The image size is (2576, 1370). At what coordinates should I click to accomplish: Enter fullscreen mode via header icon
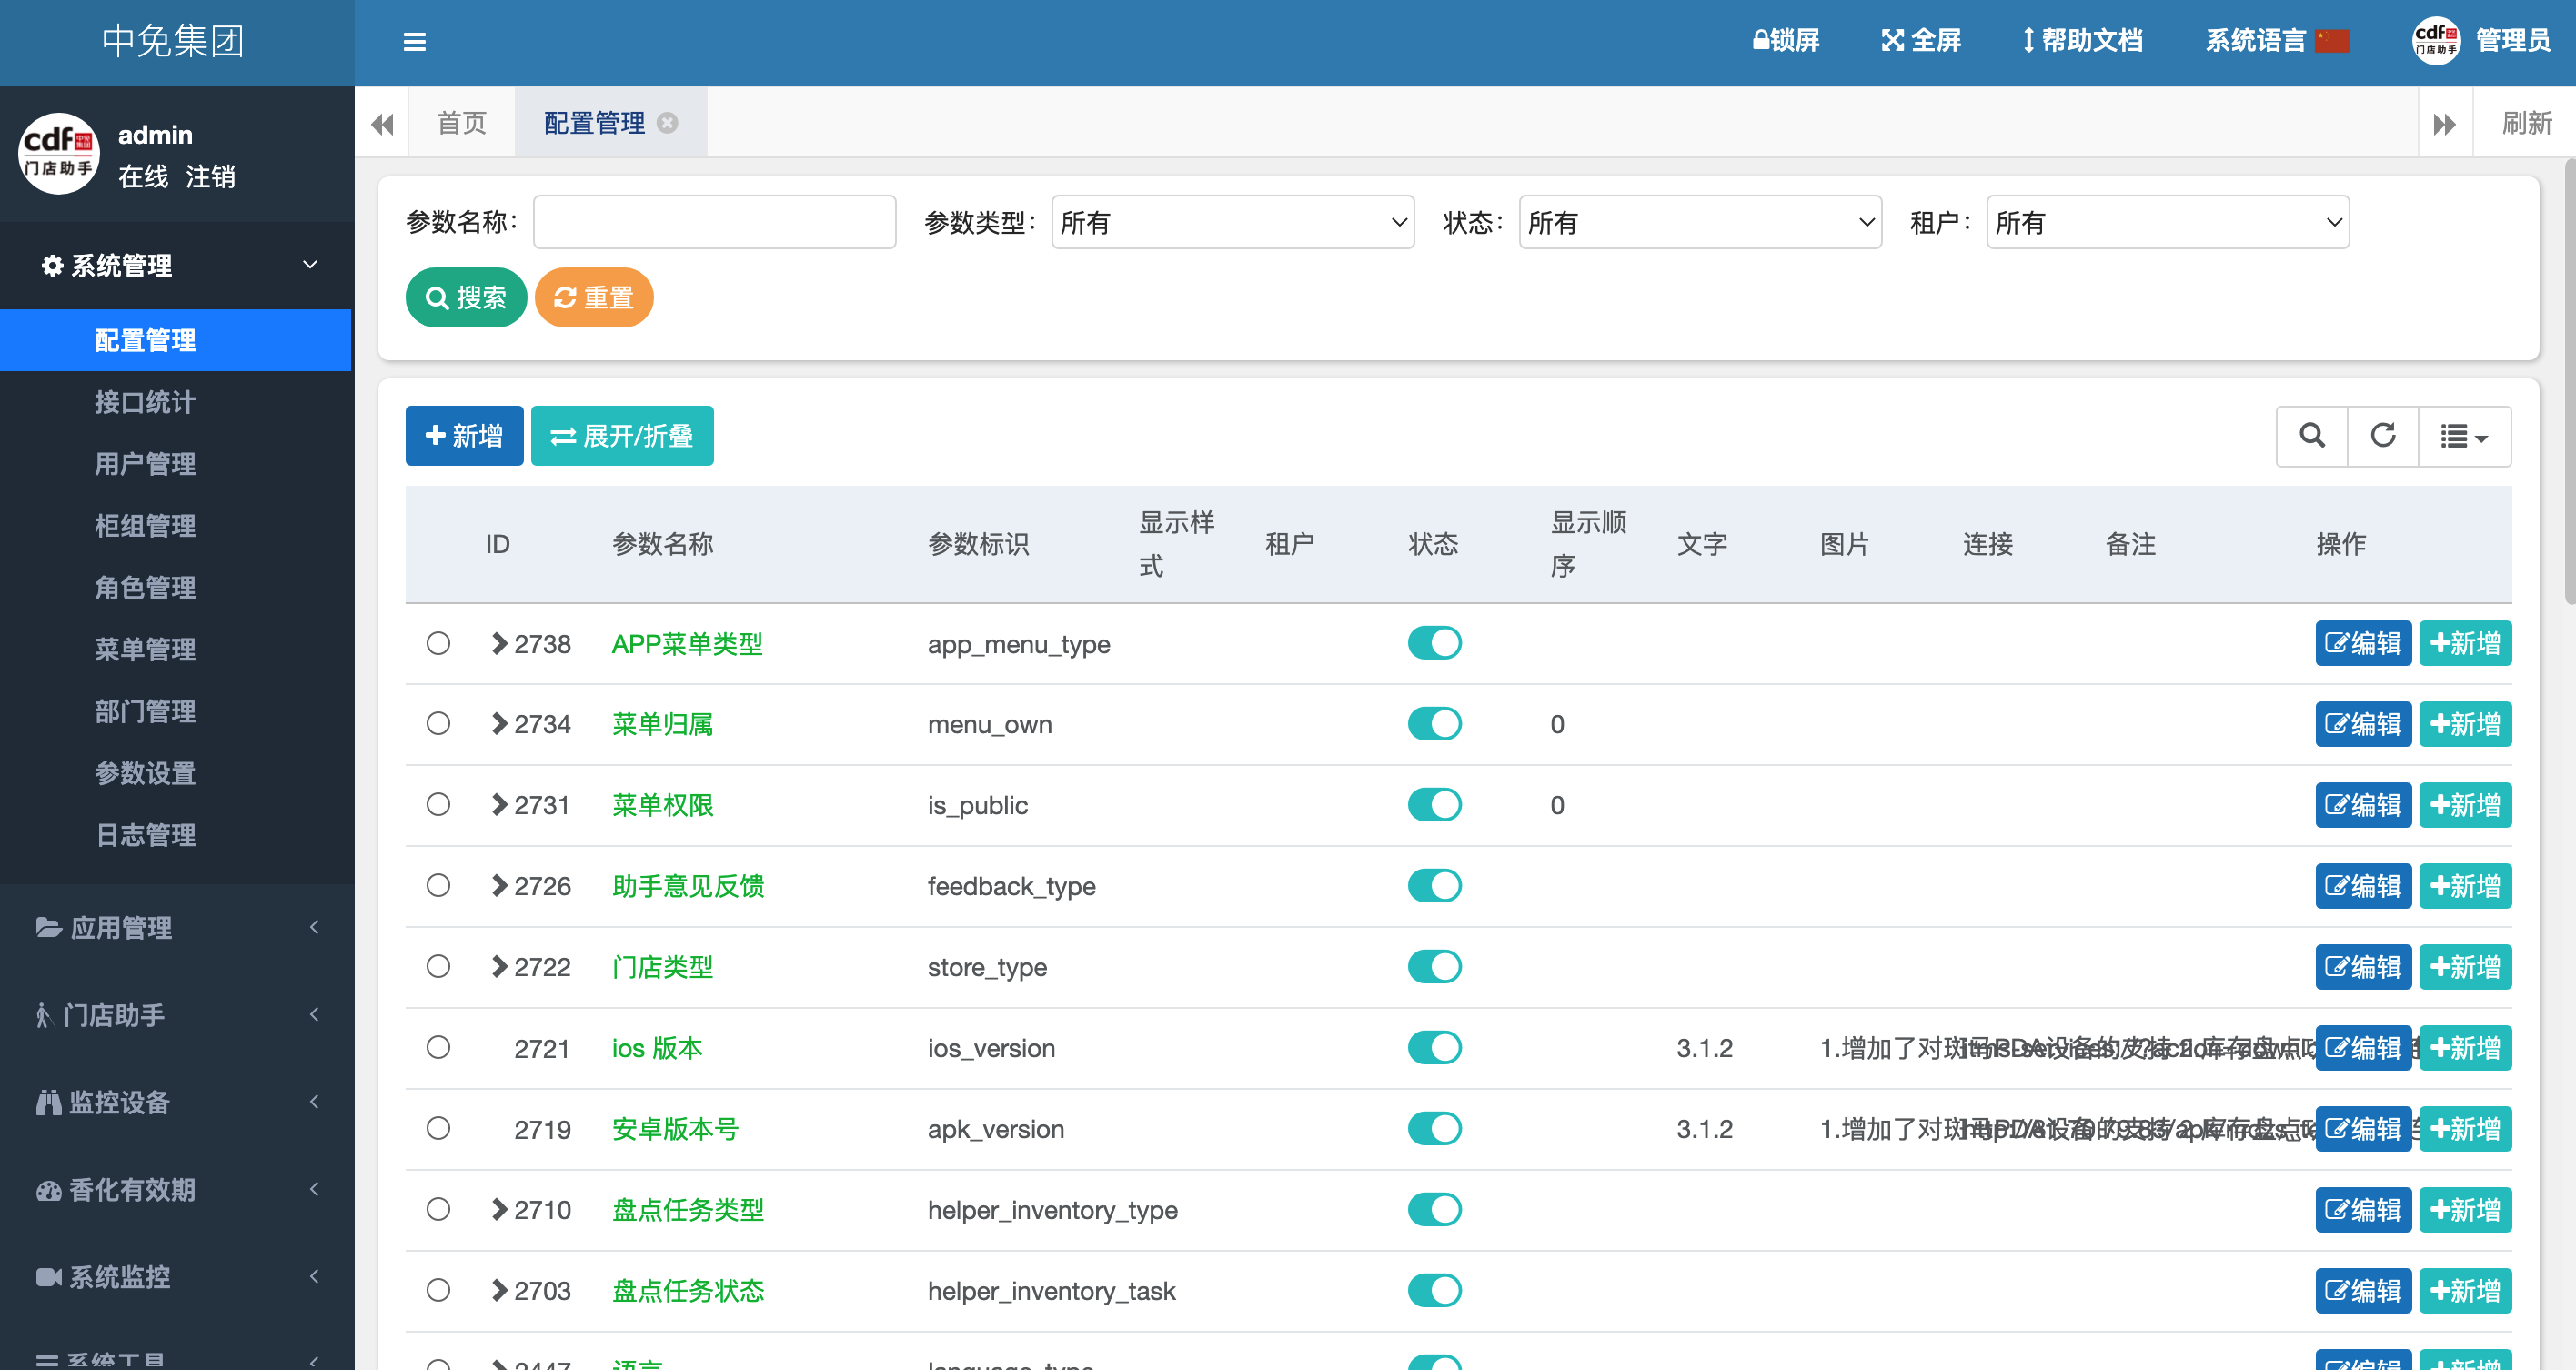(x=1891, y=41)
